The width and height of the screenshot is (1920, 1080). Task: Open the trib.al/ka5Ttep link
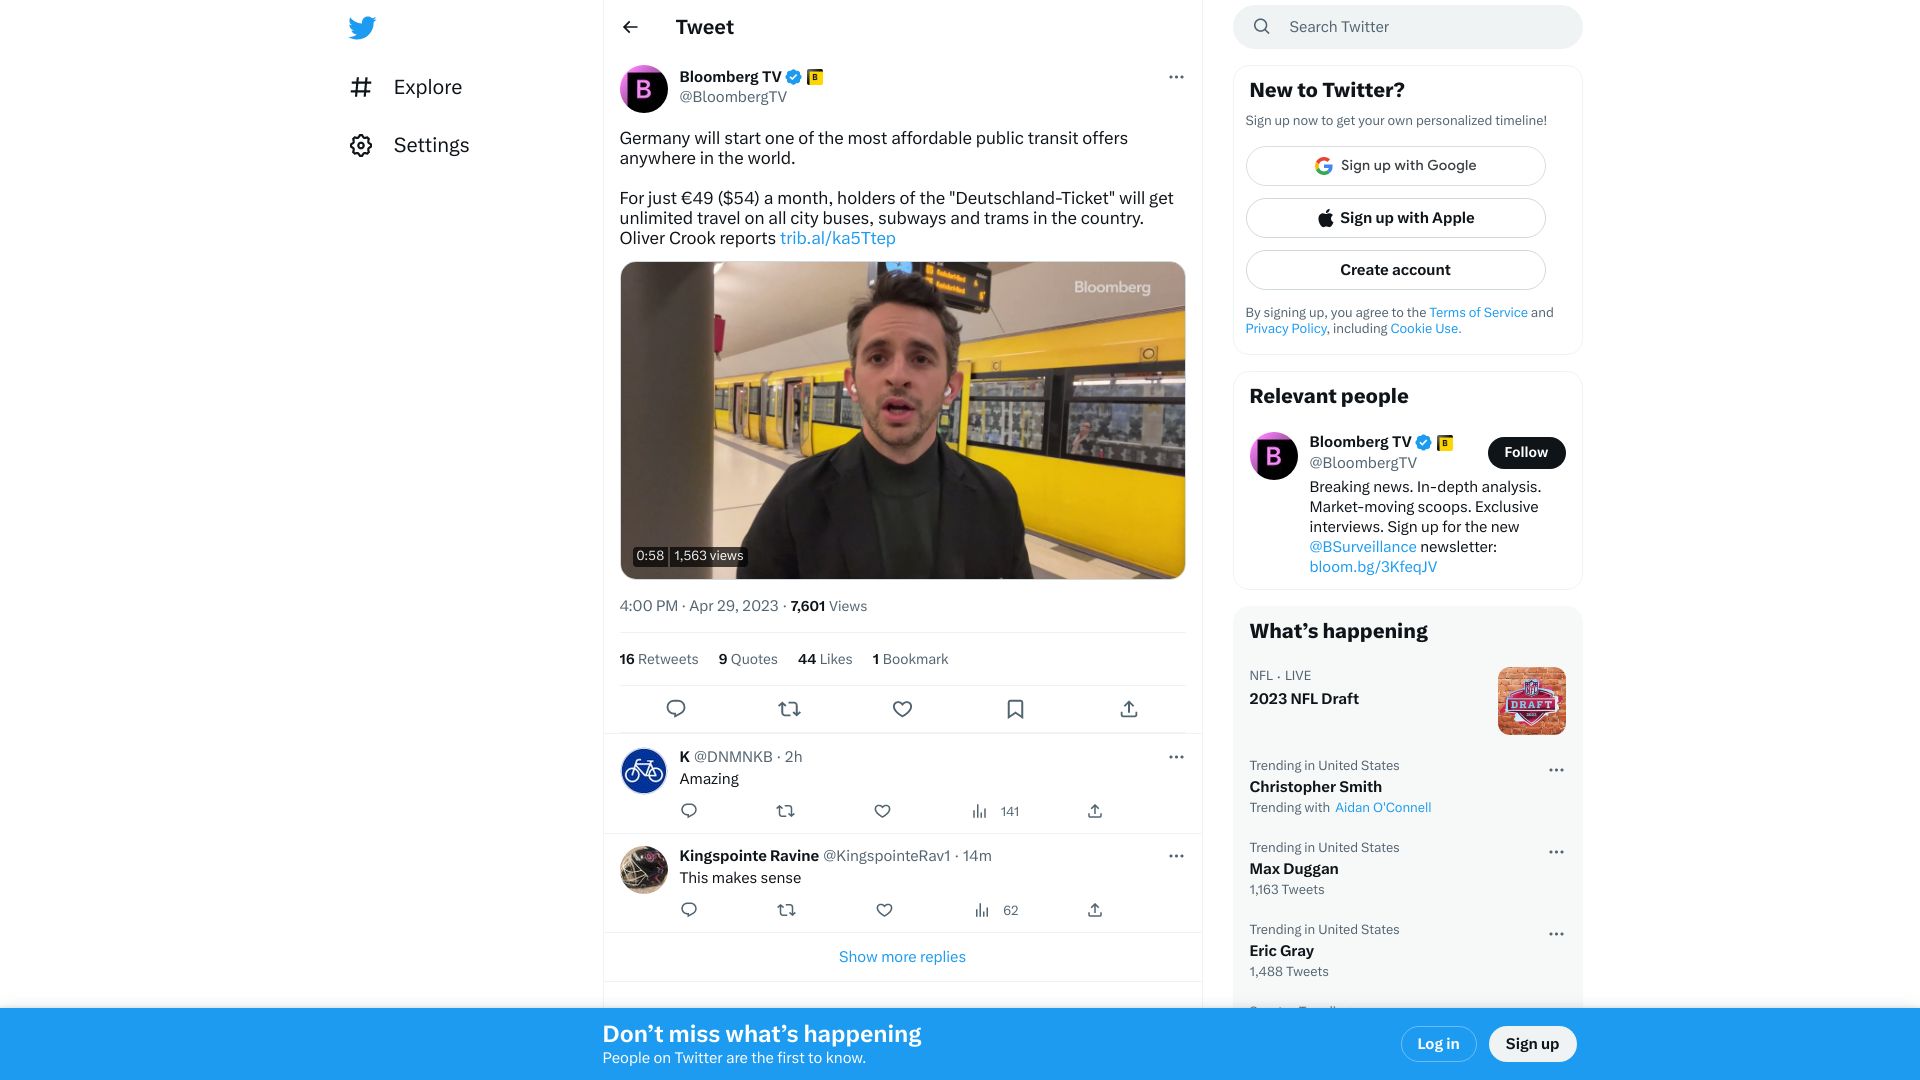(837, 238)
